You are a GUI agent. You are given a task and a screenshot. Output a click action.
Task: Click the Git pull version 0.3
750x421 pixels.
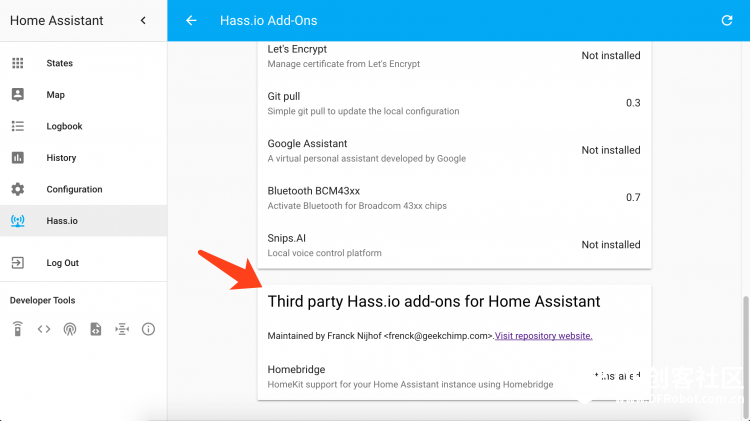[x=633, y=103]
